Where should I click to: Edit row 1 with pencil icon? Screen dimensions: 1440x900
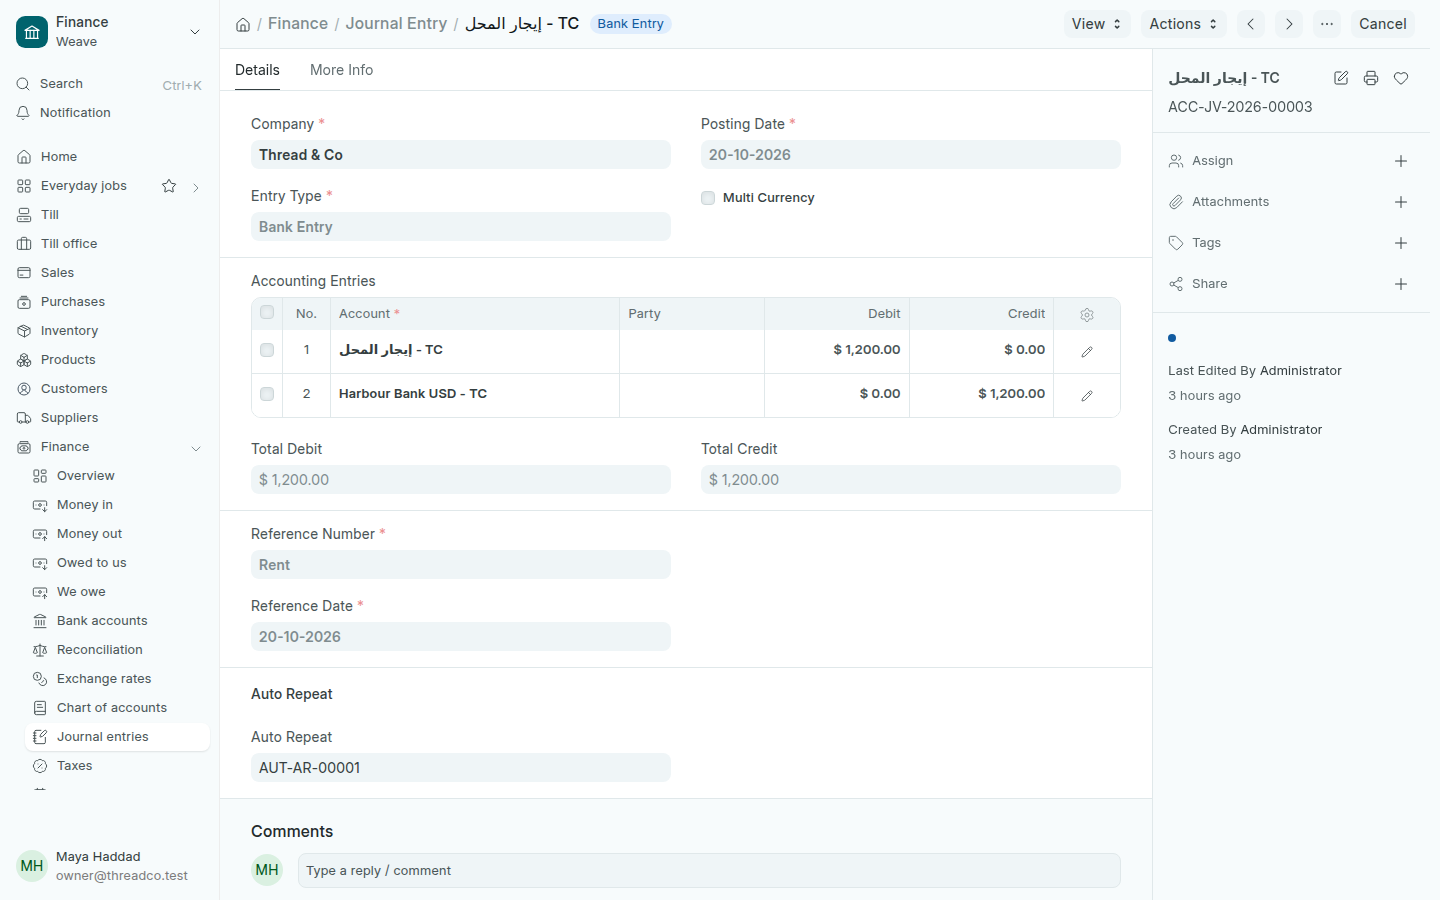1087,351
